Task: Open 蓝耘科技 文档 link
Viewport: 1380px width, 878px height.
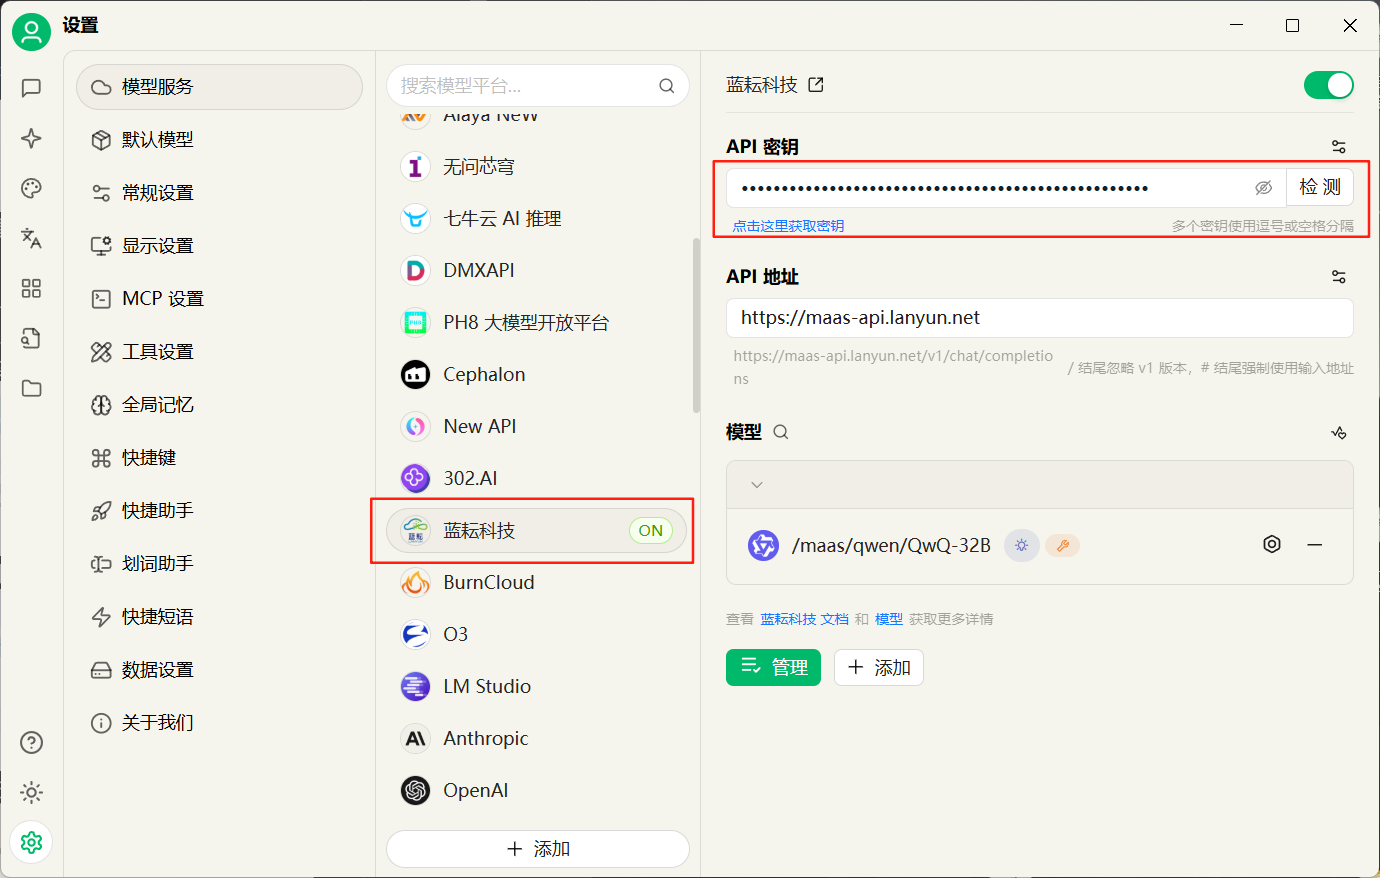Action: coord(804,619)
